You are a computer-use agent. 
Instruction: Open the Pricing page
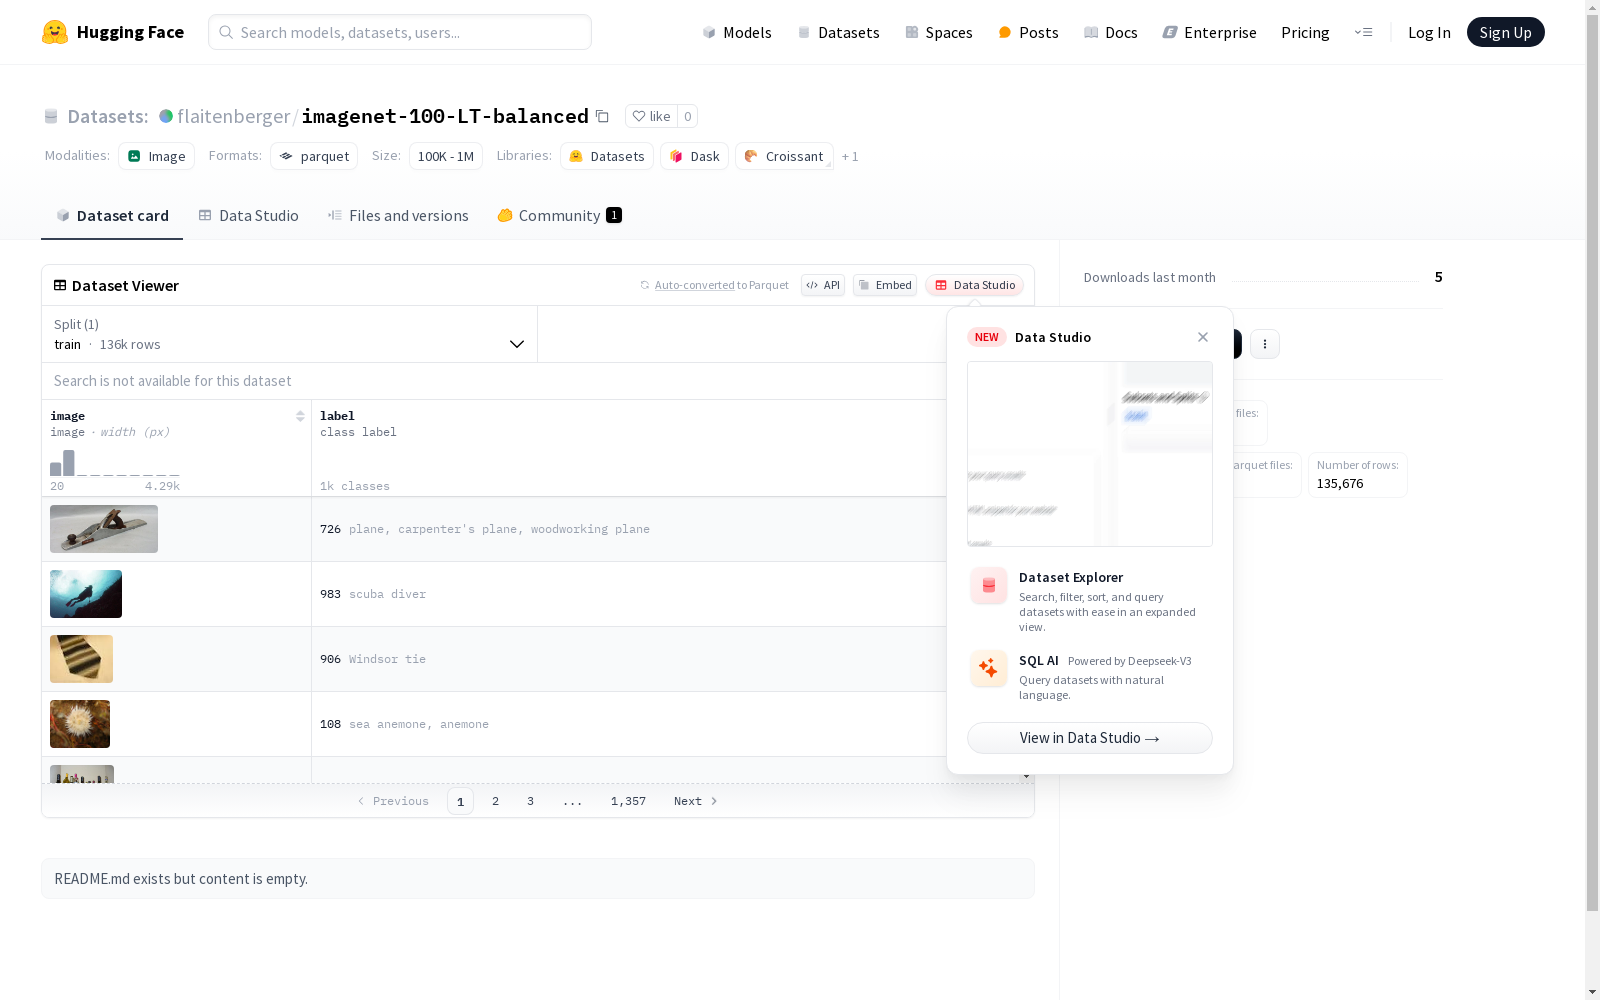pyautogui.click(x=1305, y=32)
